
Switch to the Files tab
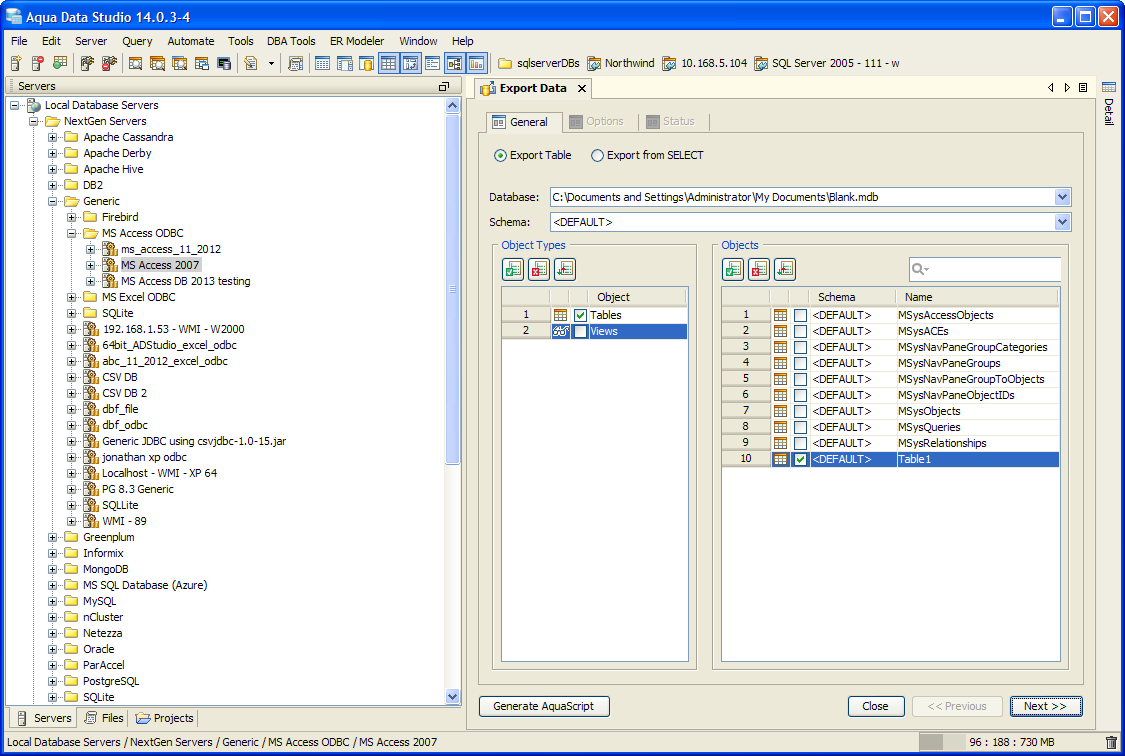click(104, 718)
